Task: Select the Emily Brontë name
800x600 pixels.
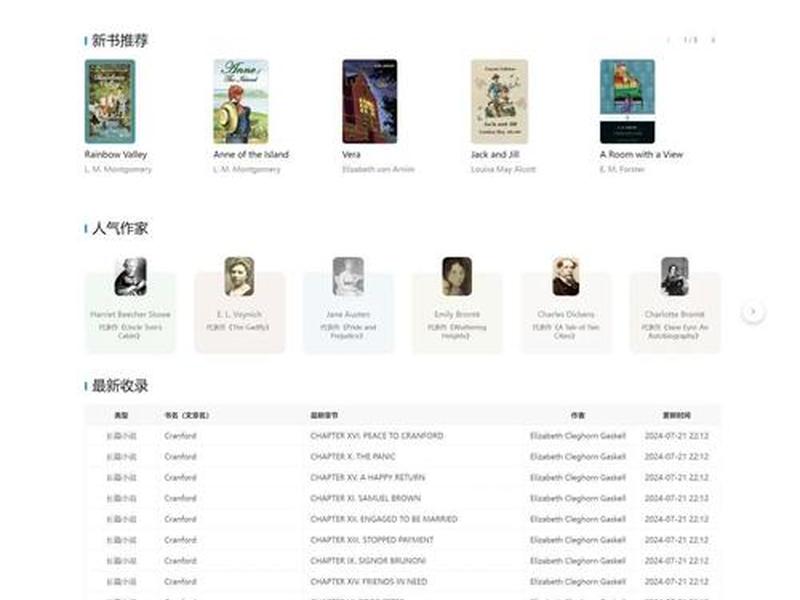Action: tap(457, 314)
